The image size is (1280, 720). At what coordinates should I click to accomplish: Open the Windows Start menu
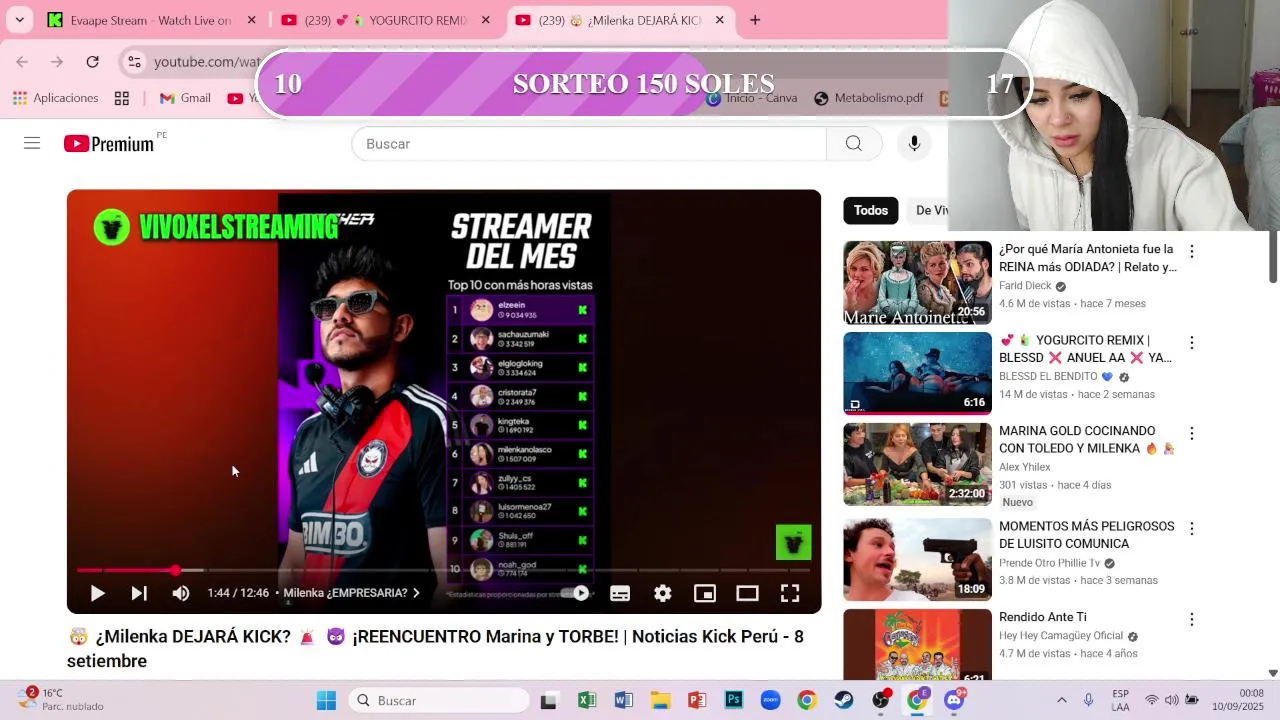click(326, 701)
